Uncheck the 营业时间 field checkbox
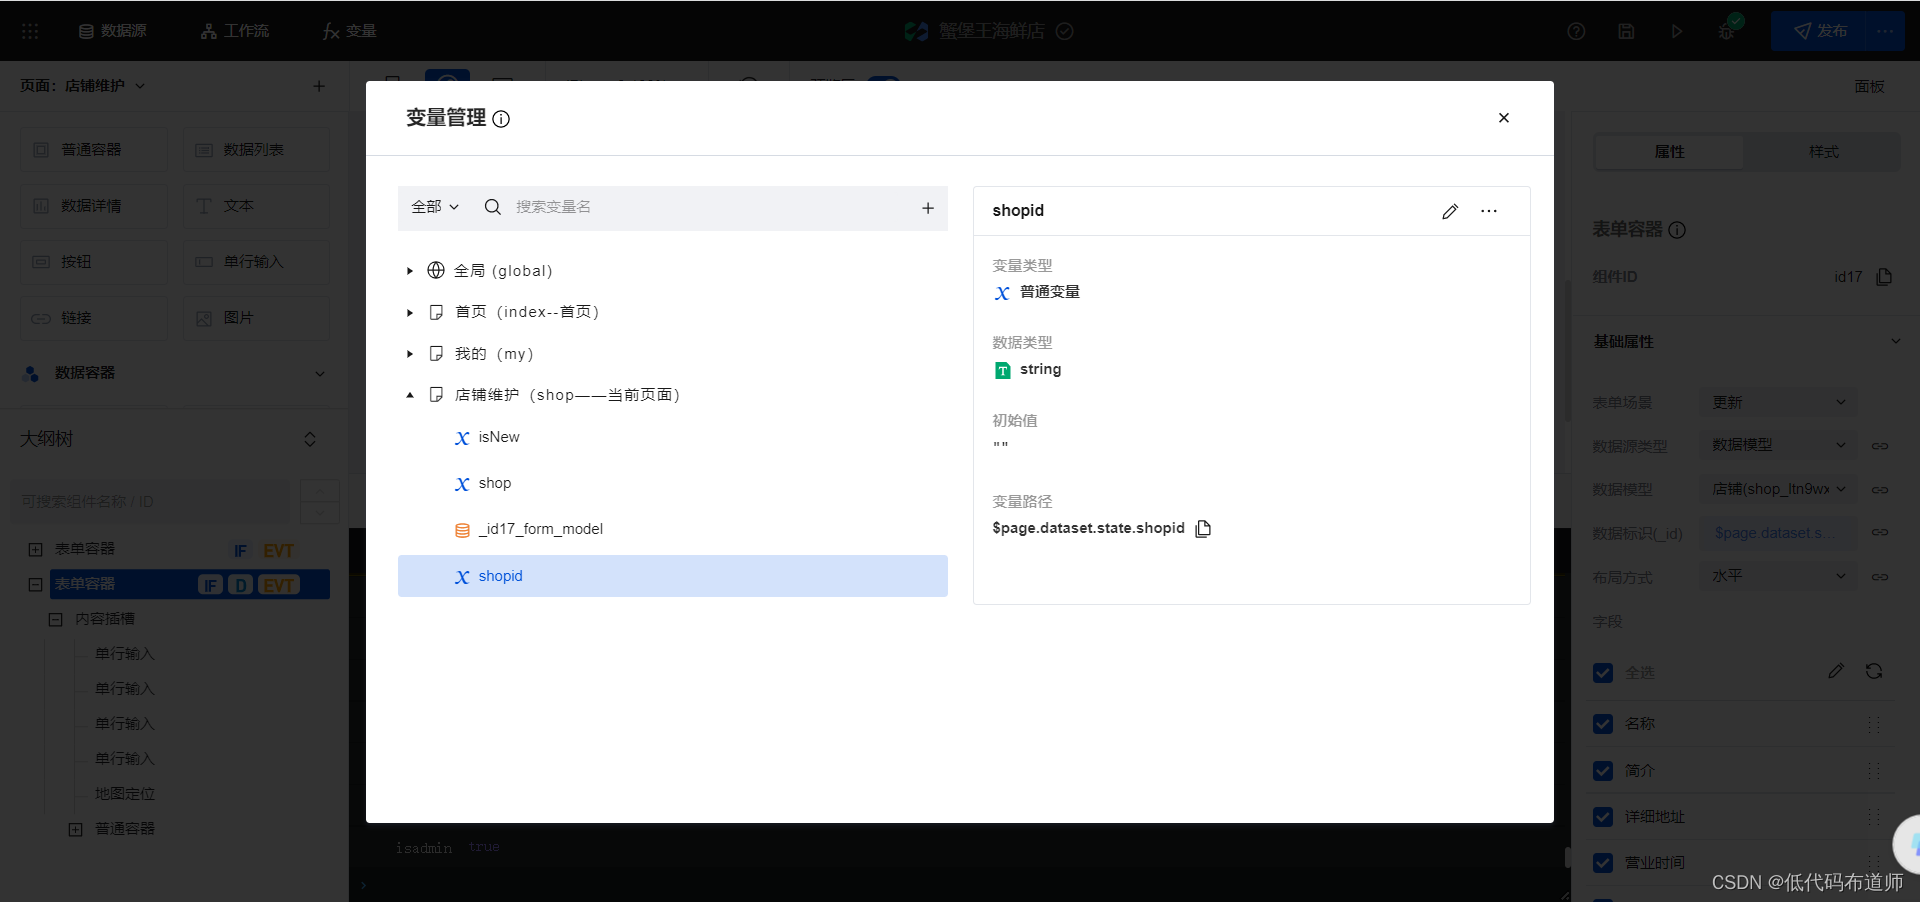1920x902 pixels. pos(1603,863)
